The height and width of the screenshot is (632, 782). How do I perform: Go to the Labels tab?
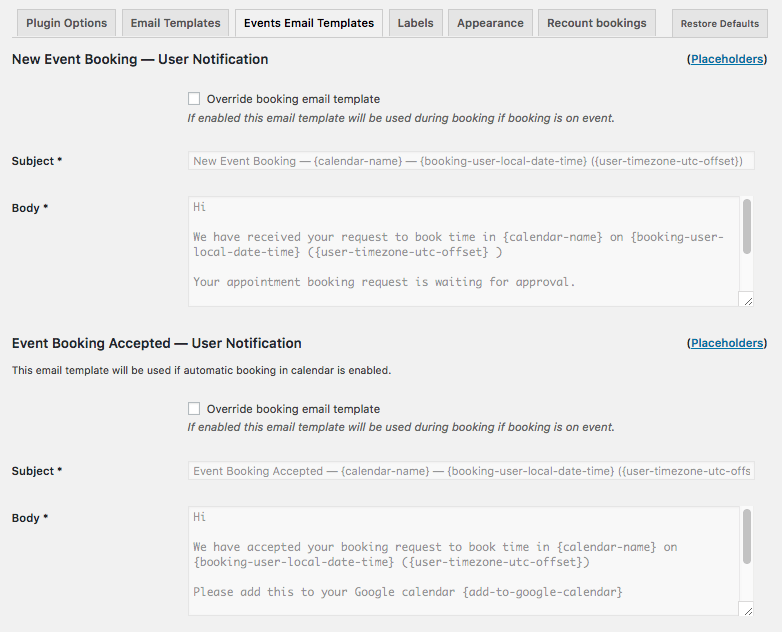(x=416, y=23)
